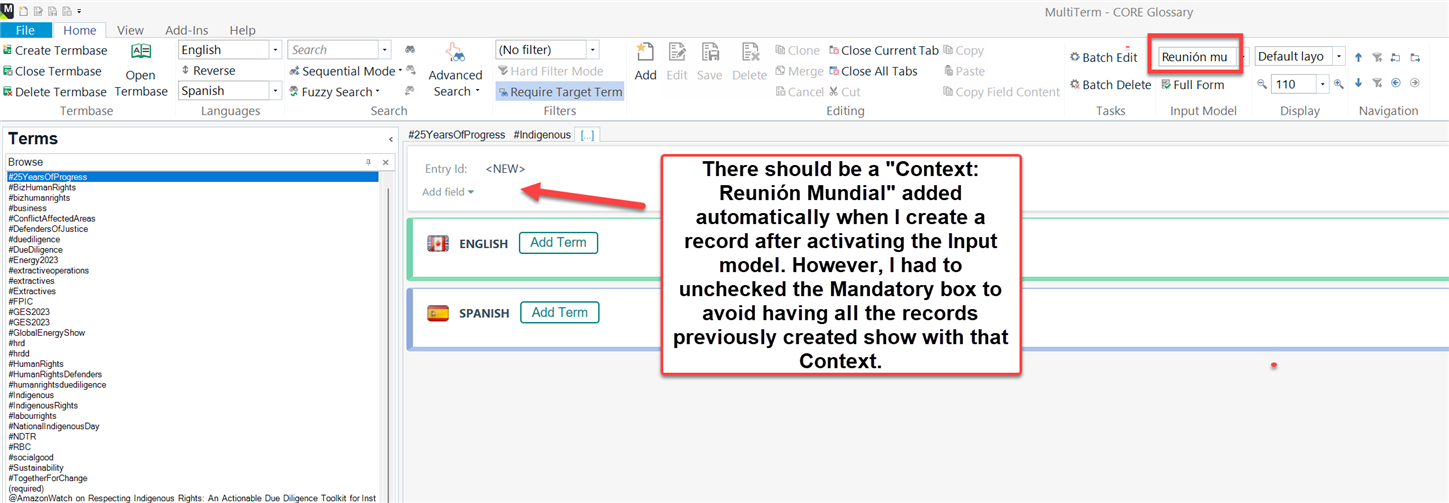Click the blue circled left arrow icon
1449x503 pixels.
1396,83
